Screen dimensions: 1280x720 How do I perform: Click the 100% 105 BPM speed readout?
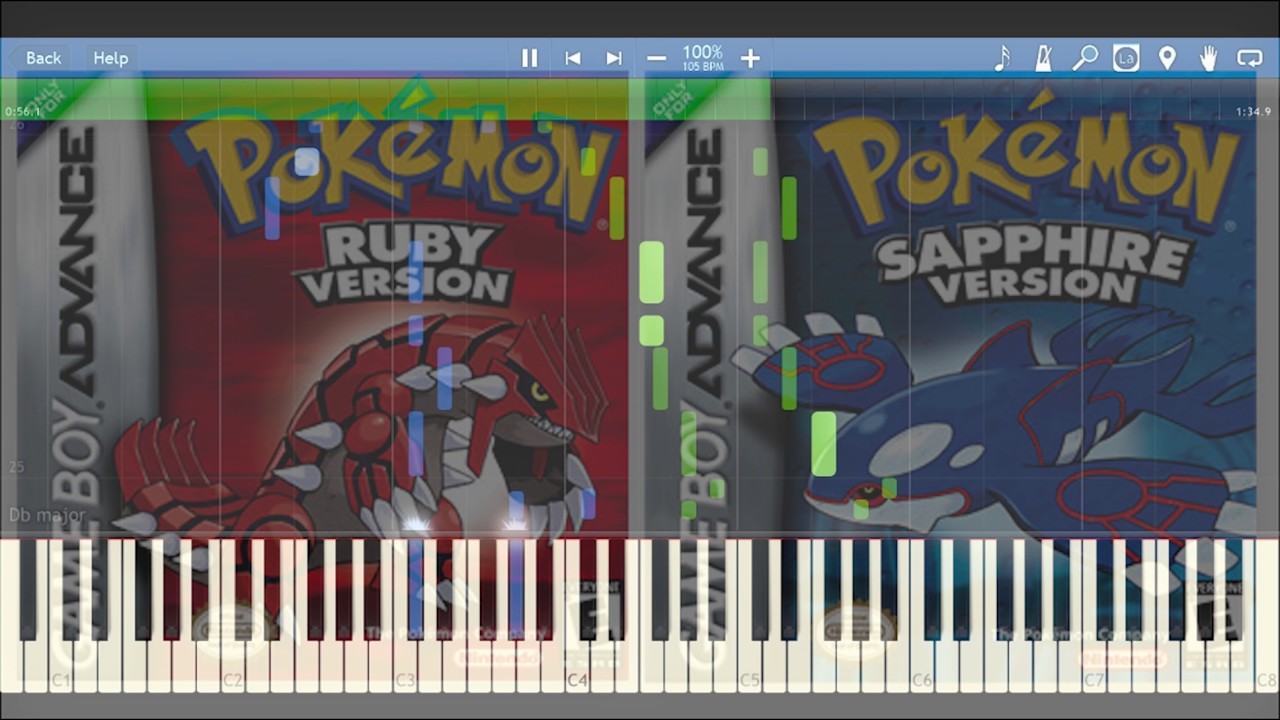pos(703,57)
